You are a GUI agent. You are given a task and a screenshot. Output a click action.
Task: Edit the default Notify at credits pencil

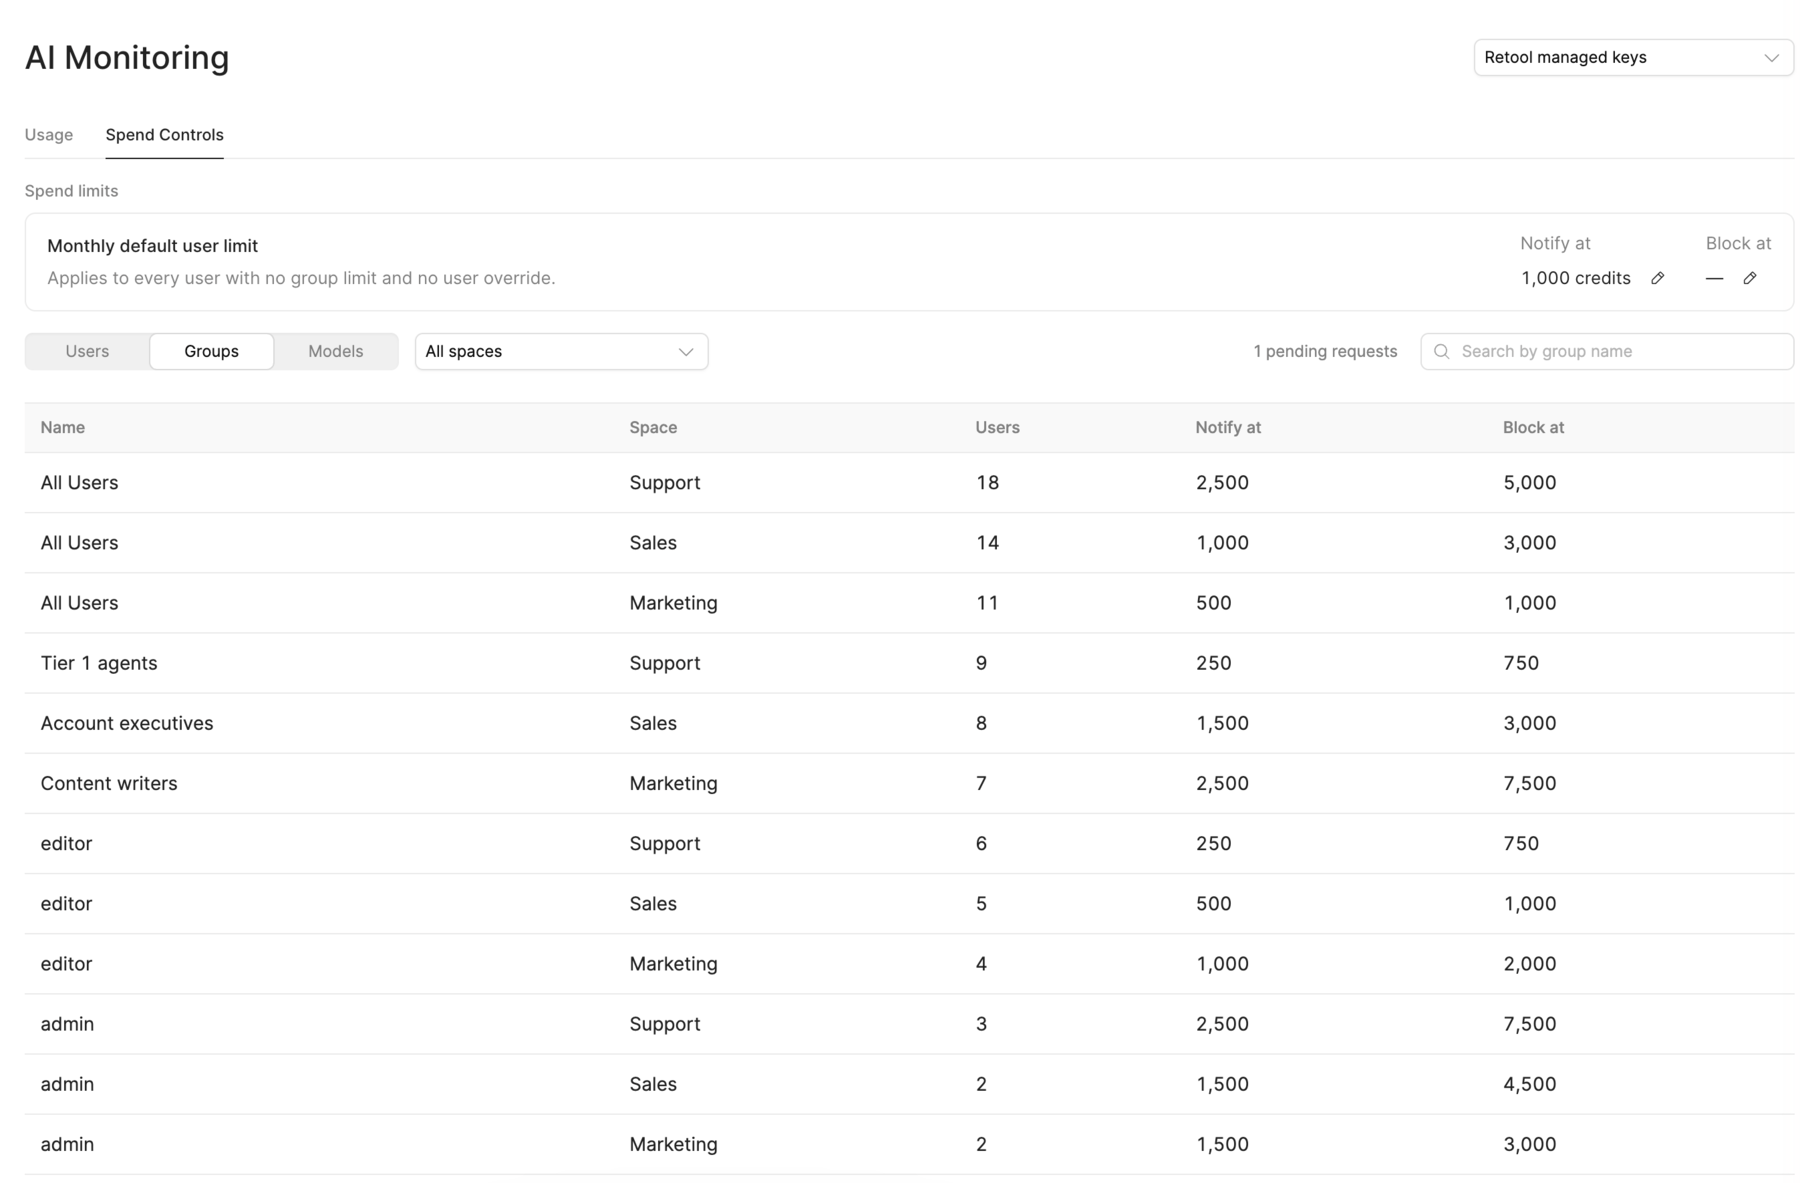coord(1657,278)
